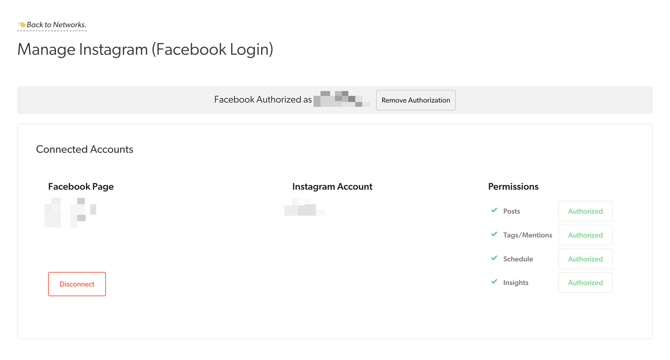670x360 pixels.
Task: Click the blurred Facebook Page name
Action: [71, 212]
